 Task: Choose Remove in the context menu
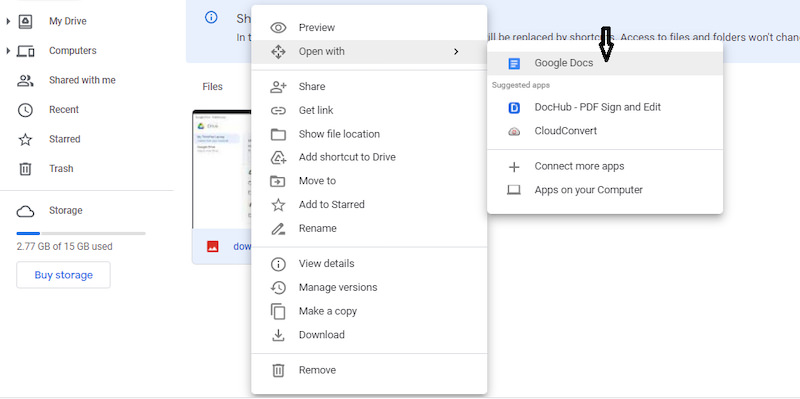[369, 370]
